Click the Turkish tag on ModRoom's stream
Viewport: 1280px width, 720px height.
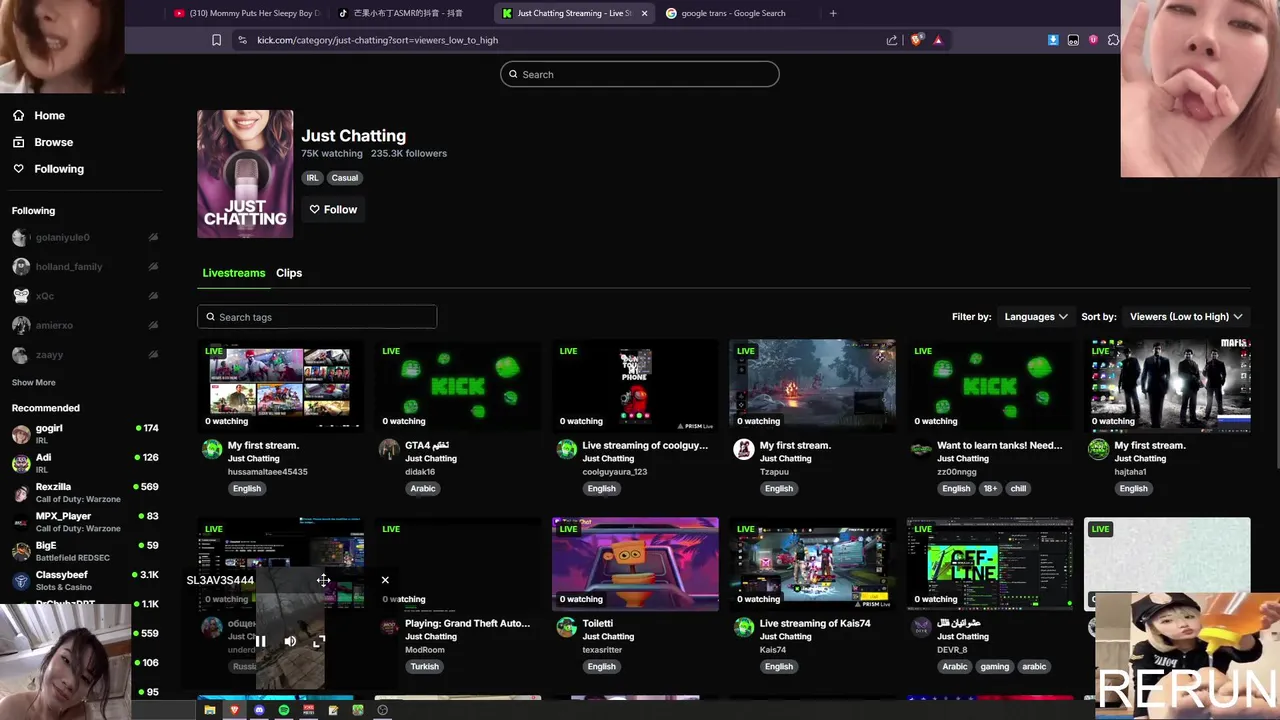tap(424, 667)
